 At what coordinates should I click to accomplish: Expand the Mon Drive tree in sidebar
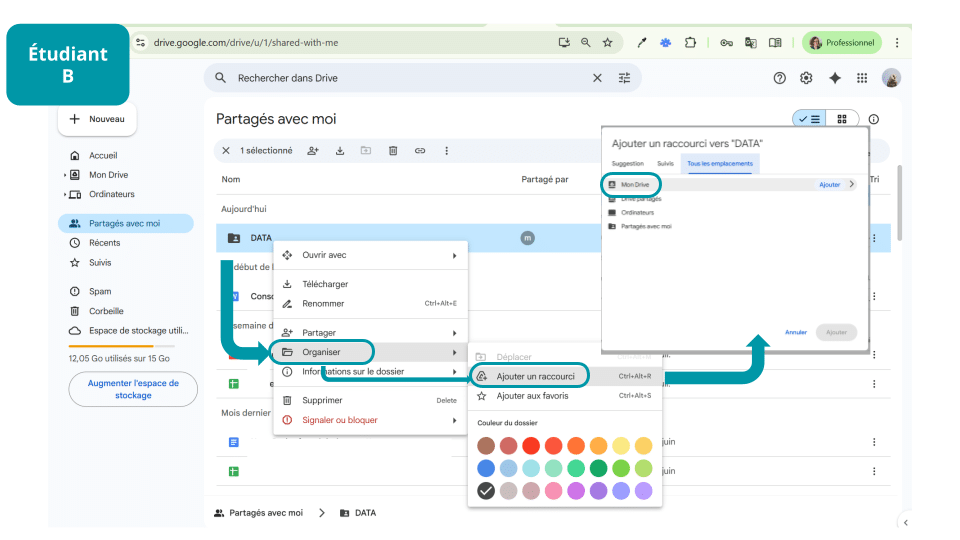(65, 175)
